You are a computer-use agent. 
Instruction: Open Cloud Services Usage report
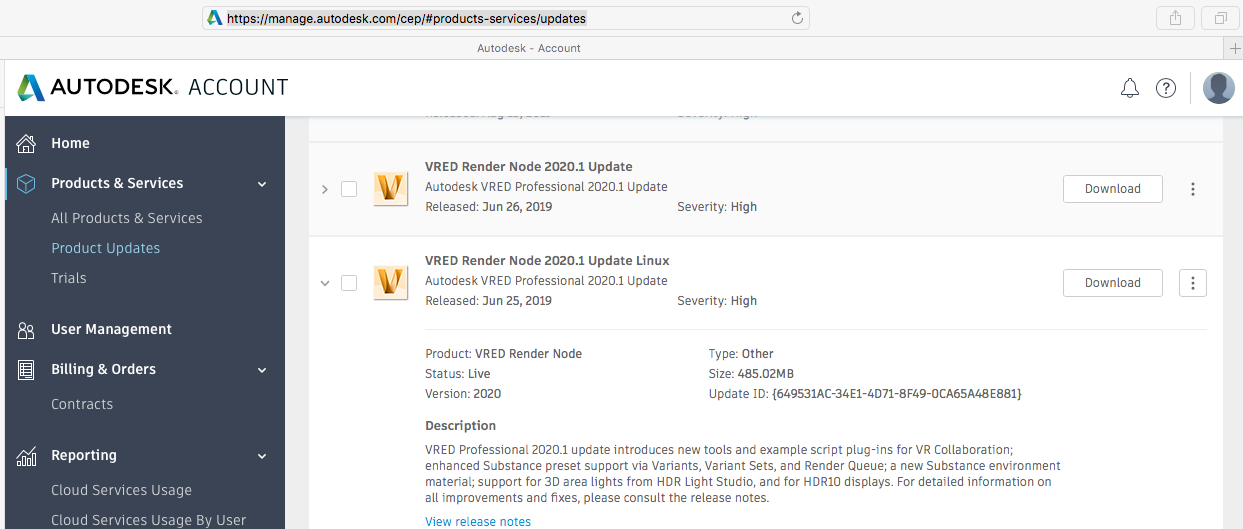coord(121,490)
